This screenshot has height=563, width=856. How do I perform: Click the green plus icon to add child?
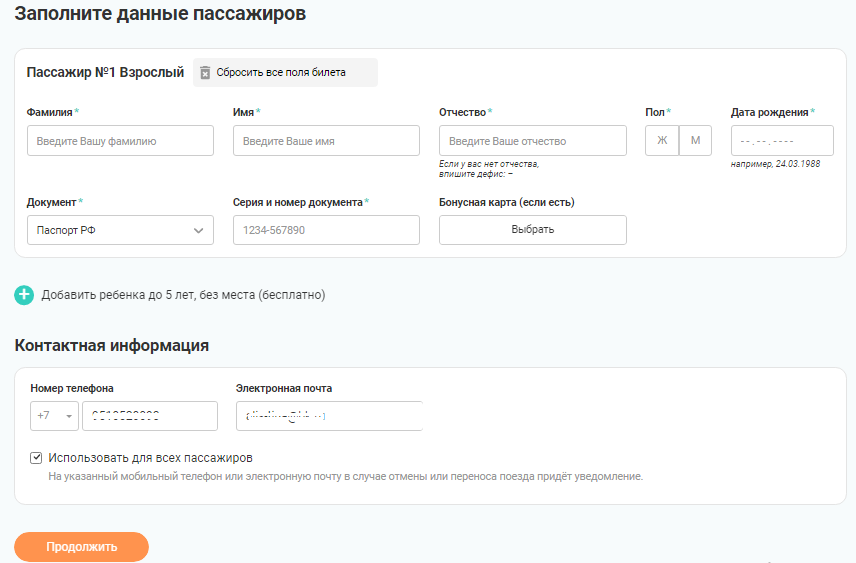(x=25, y=295)
